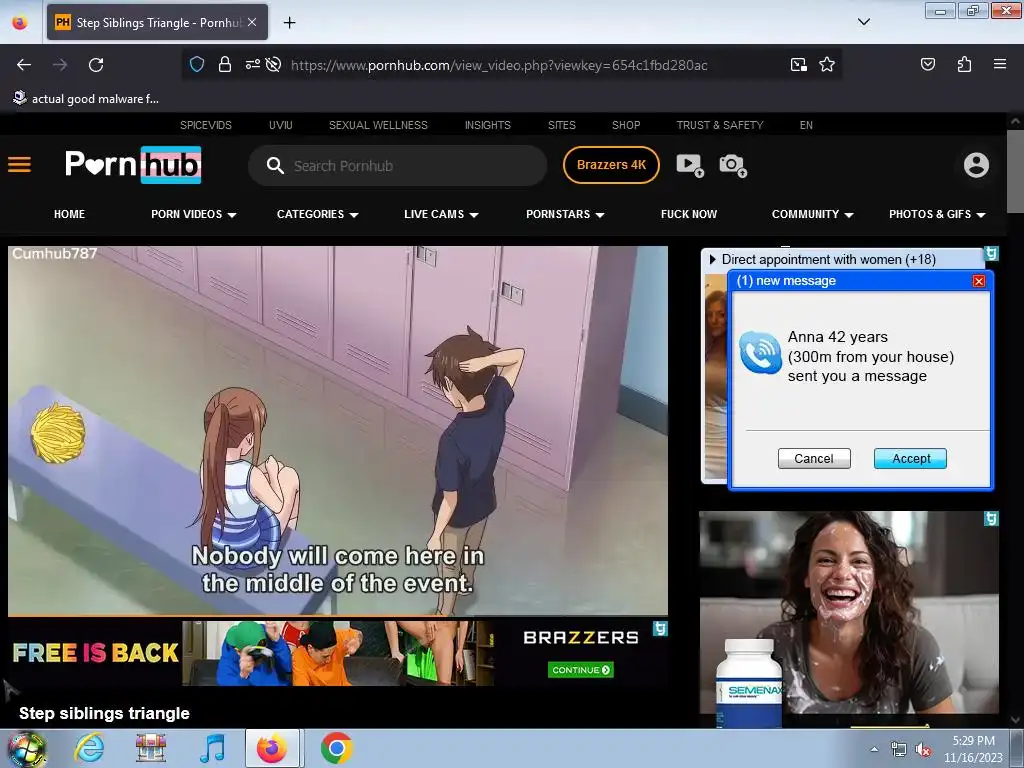Open the list-all-tabs chevron in the tab bar
Screen dimensions: 1024x768
coord(863,22)
